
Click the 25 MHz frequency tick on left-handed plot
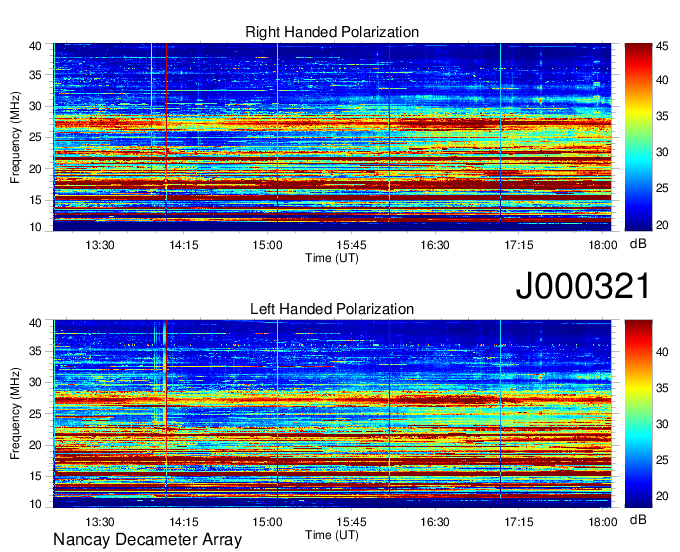click(36, 414)
